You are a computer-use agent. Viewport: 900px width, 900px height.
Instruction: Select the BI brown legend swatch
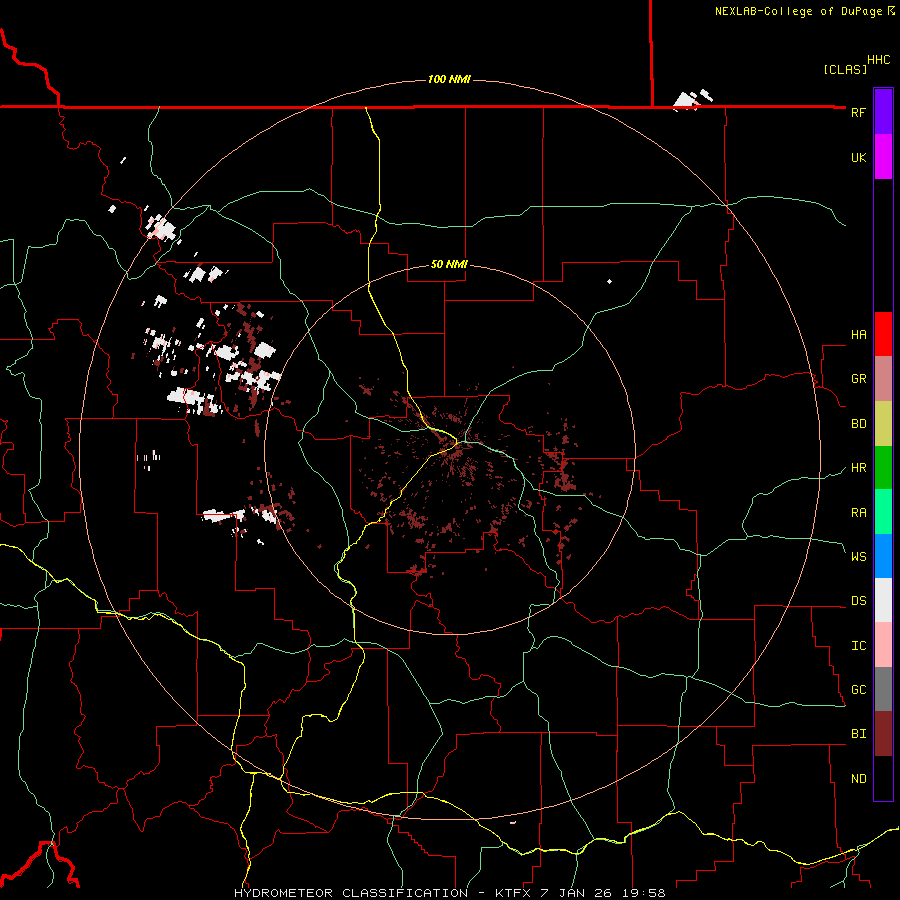(x=883, y=734)
